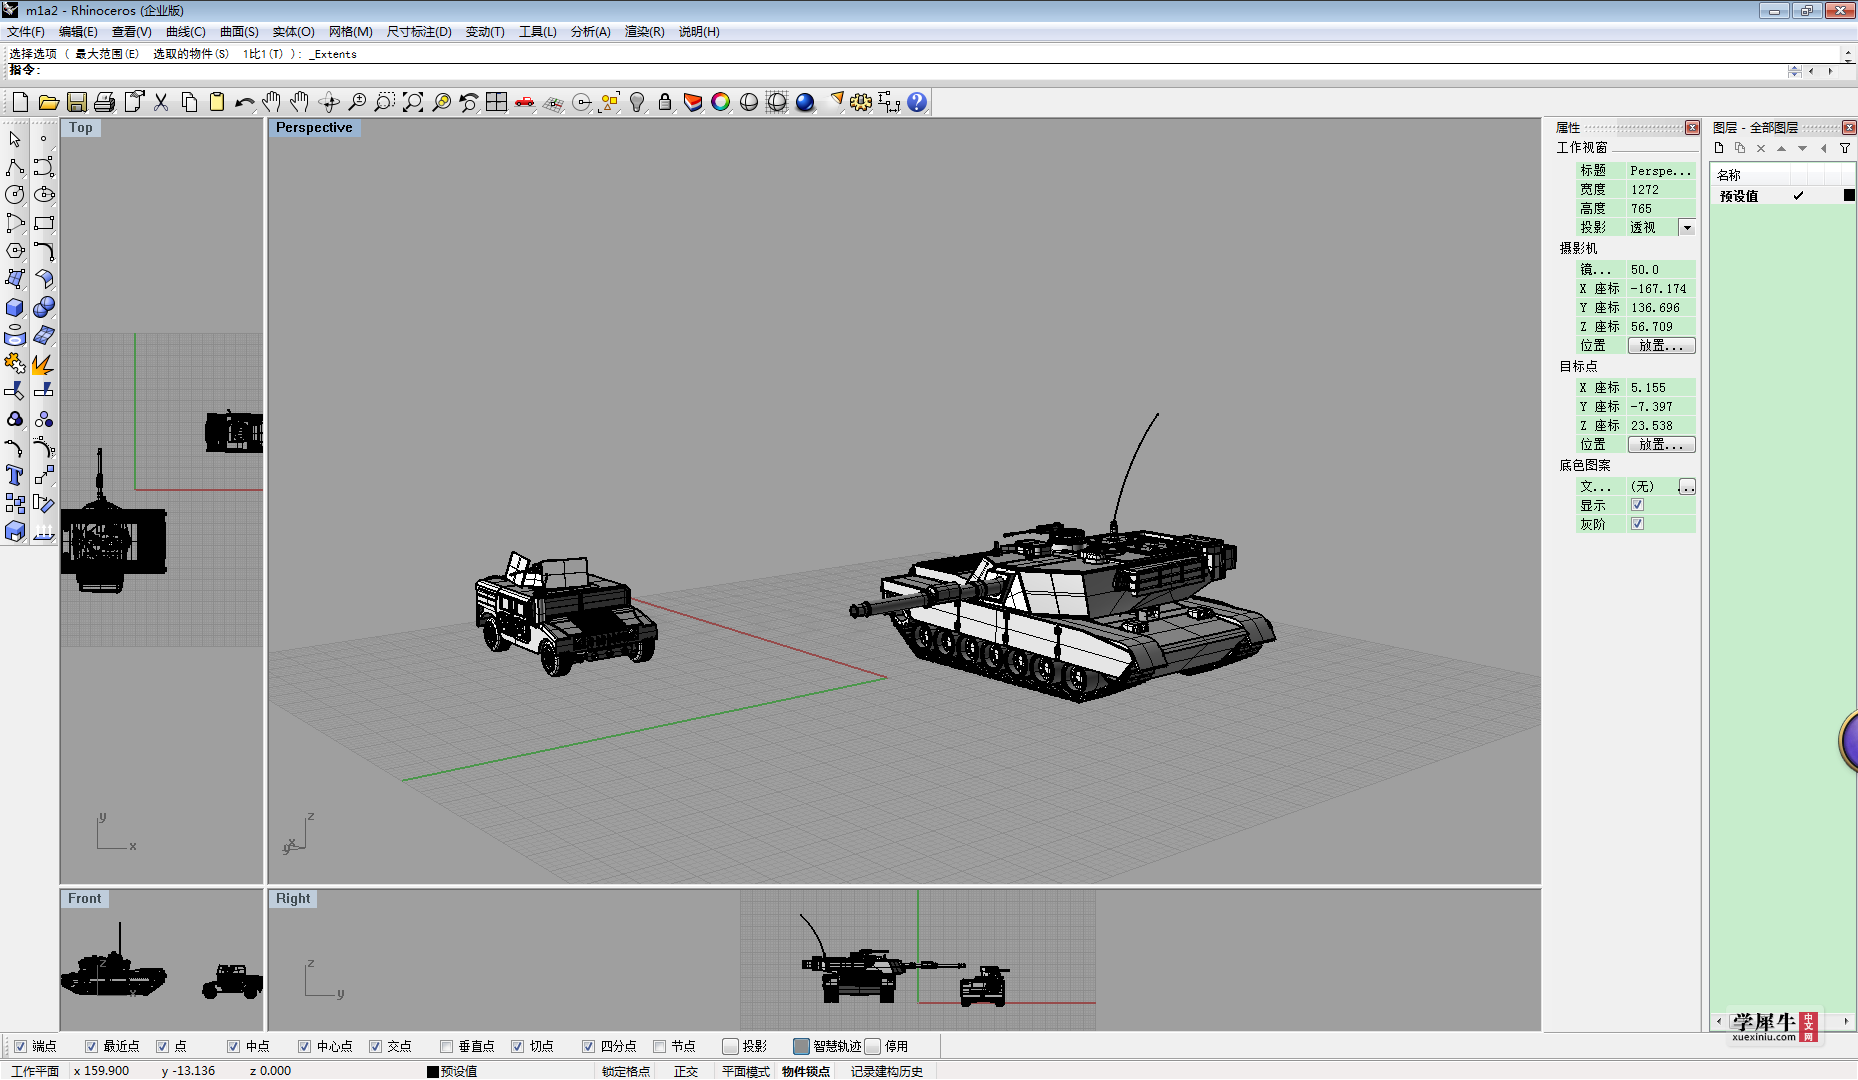Open the color wheel object properties icon
This screenshot has height=1080, width=1858.
(x=720, y=102)
